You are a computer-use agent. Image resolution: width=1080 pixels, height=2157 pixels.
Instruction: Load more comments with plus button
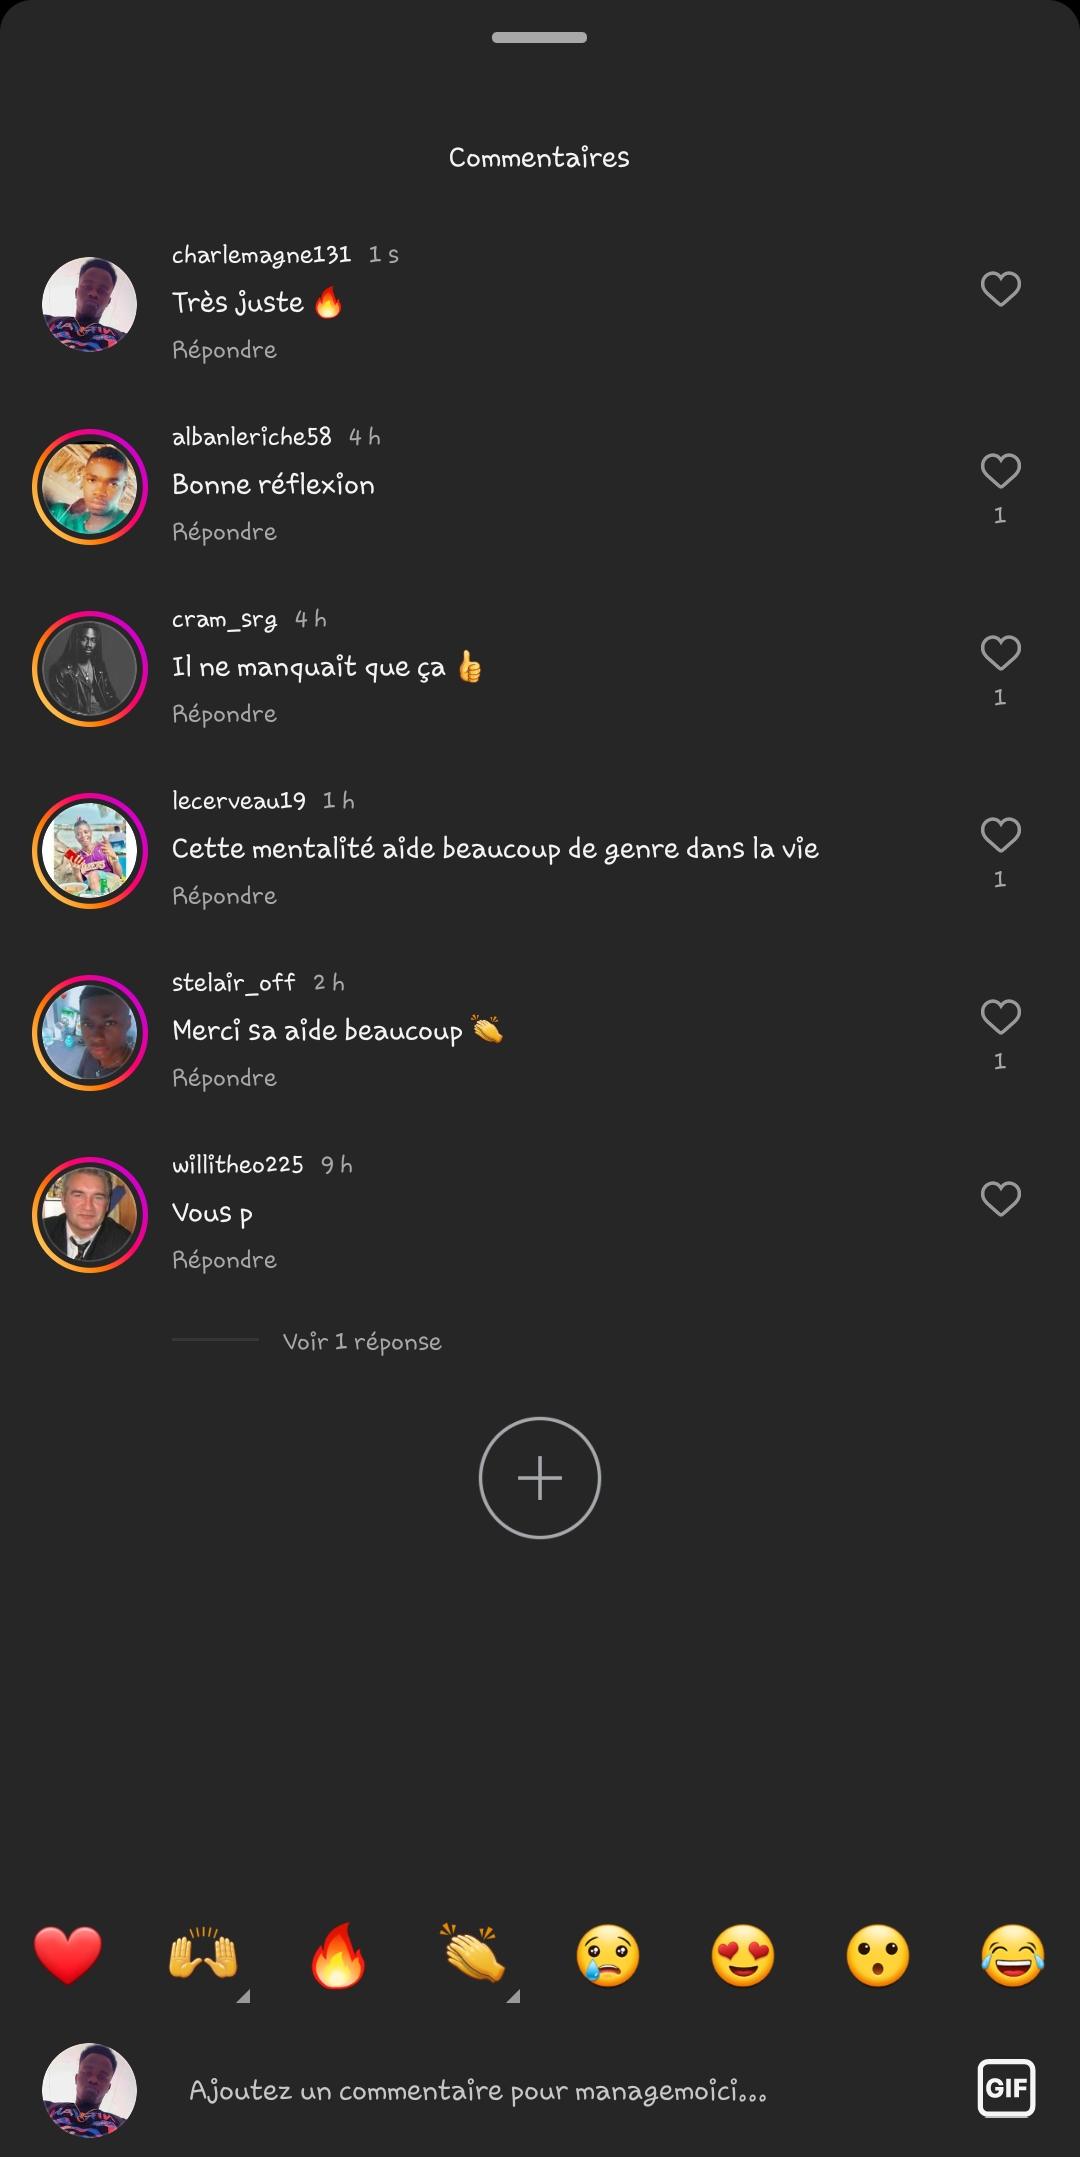coord(540,1478)
